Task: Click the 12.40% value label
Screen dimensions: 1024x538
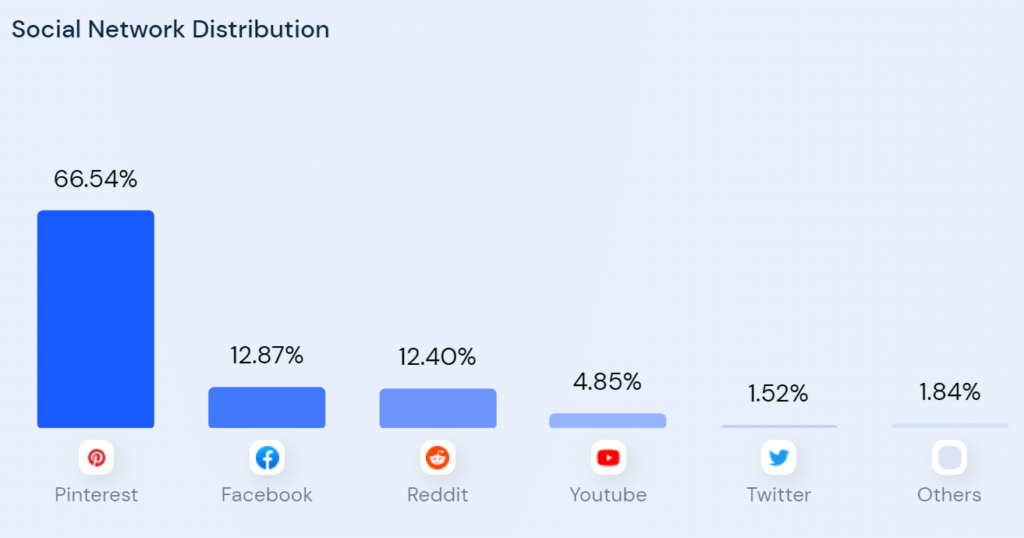Action: tap(437, 357)
